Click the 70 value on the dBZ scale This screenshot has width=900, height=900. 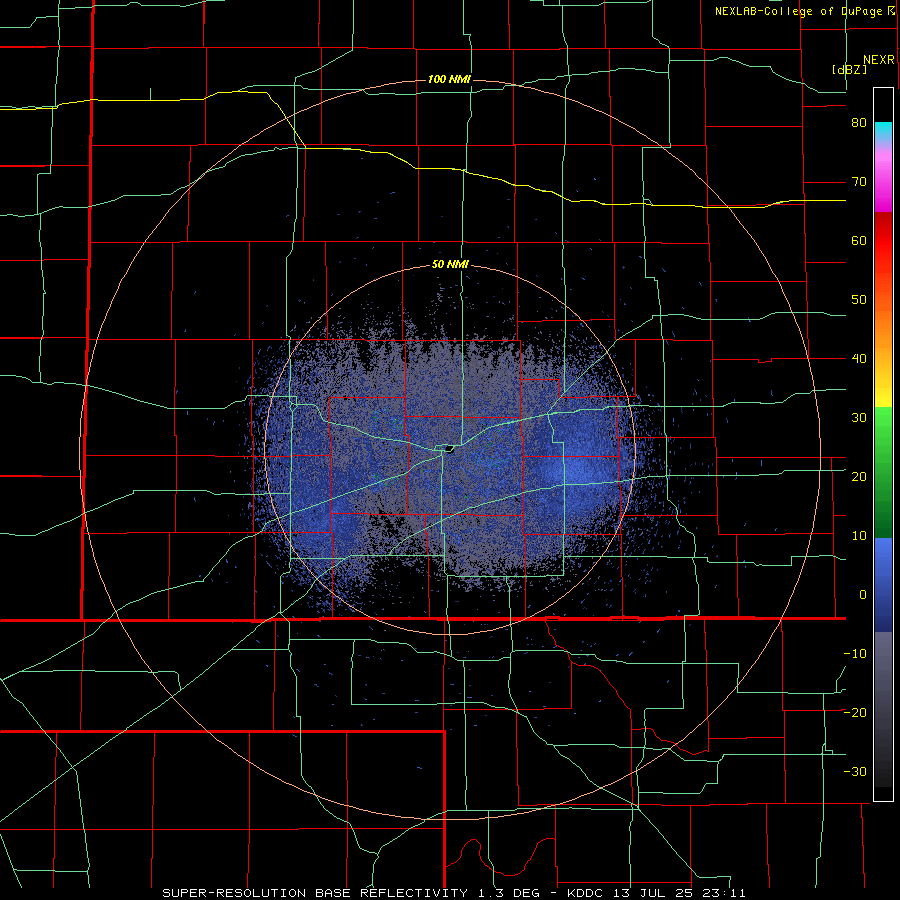[x=859, y=182]
